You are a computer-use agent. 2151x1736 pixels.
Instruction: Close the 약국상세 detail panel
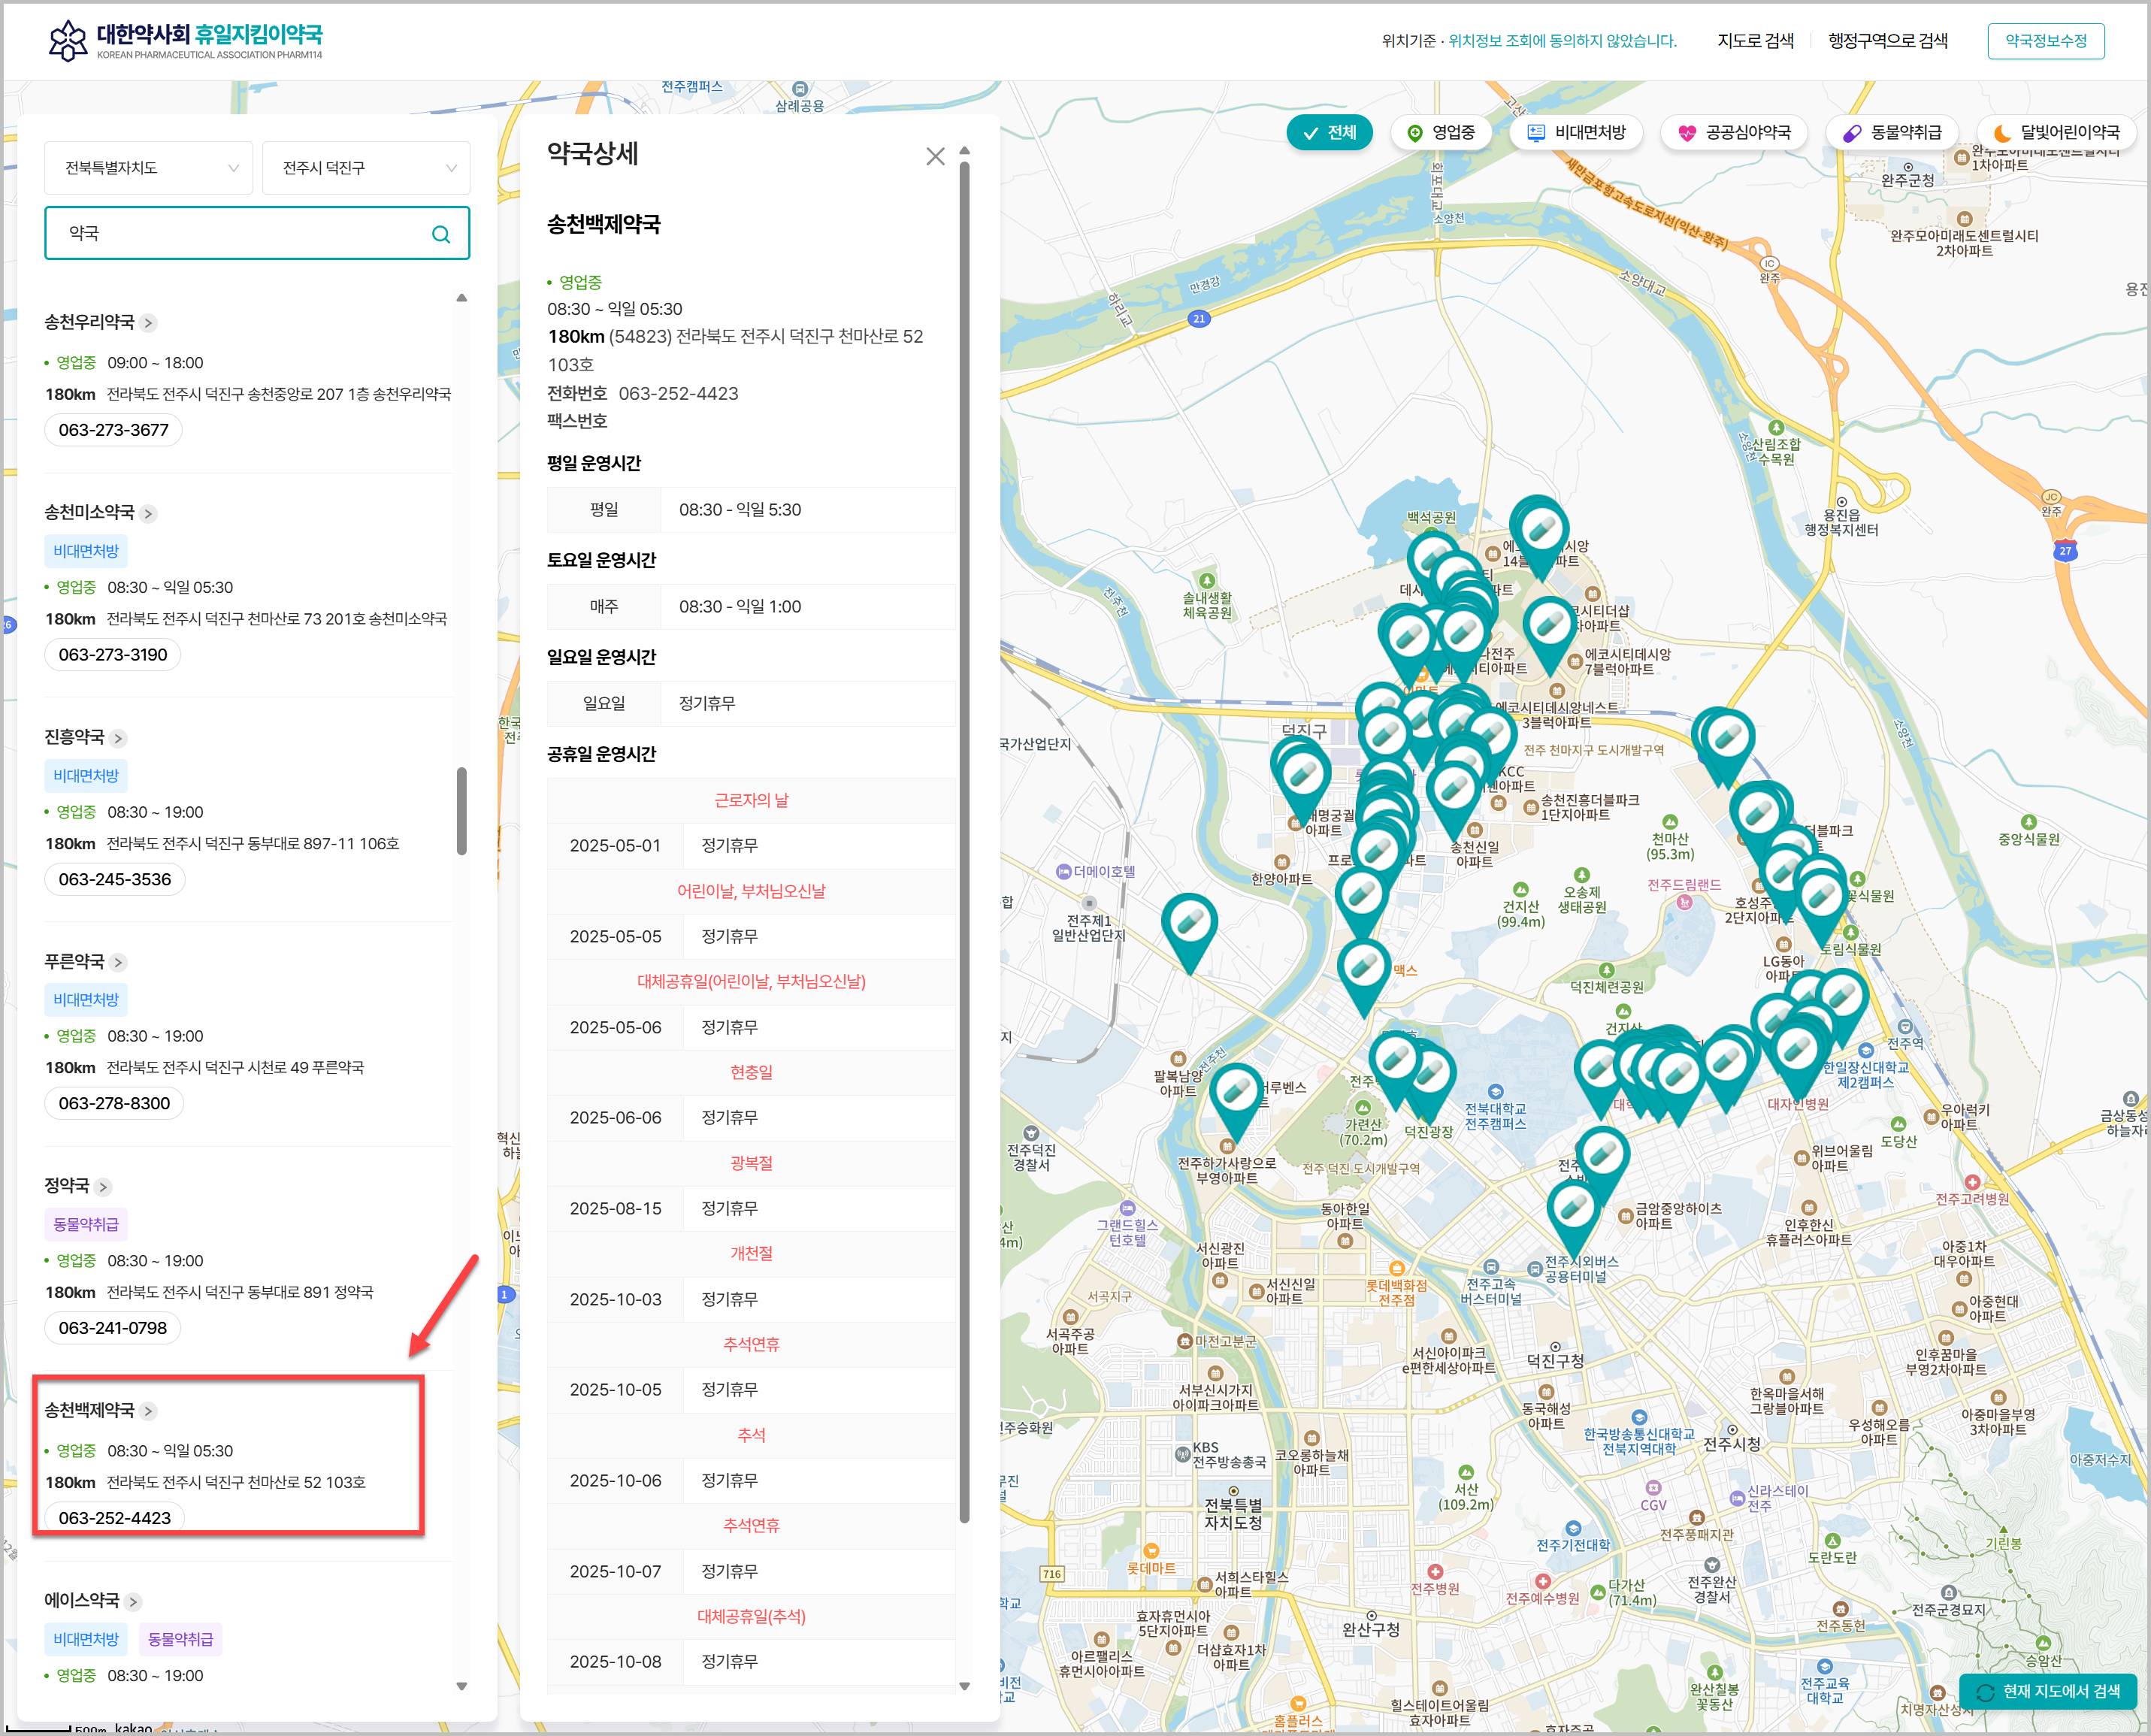(x=934, y=156)
